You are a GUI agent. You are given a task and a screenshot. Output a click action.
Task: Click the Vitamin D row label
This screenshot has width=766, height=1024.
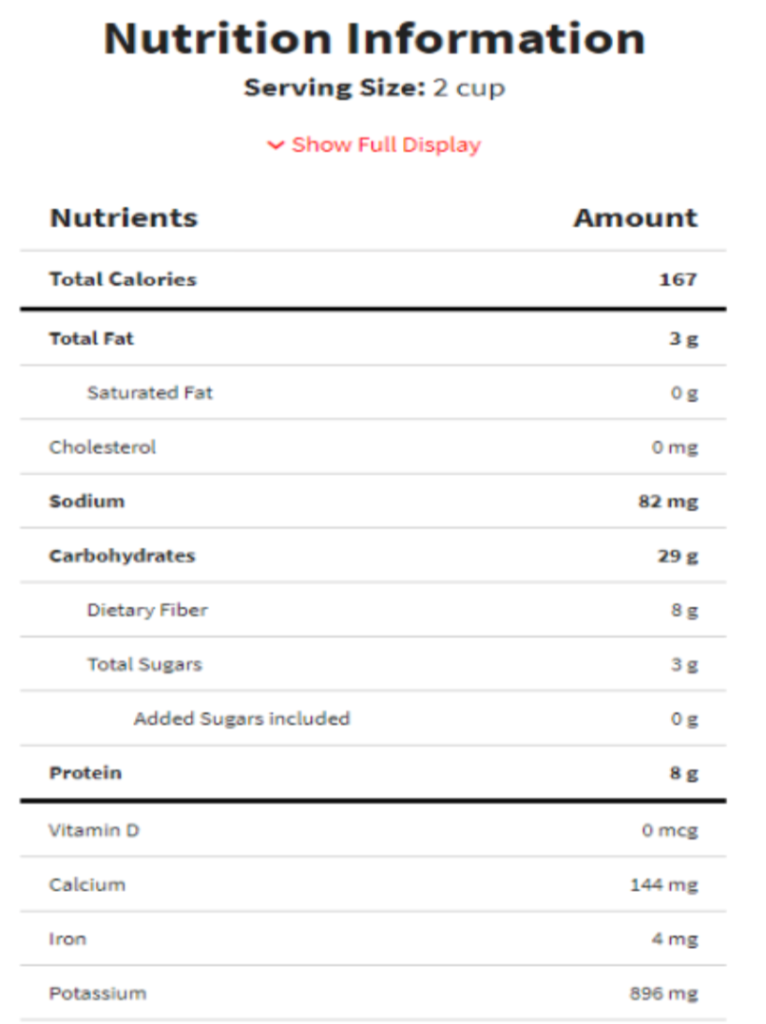[x=94, y=830]
